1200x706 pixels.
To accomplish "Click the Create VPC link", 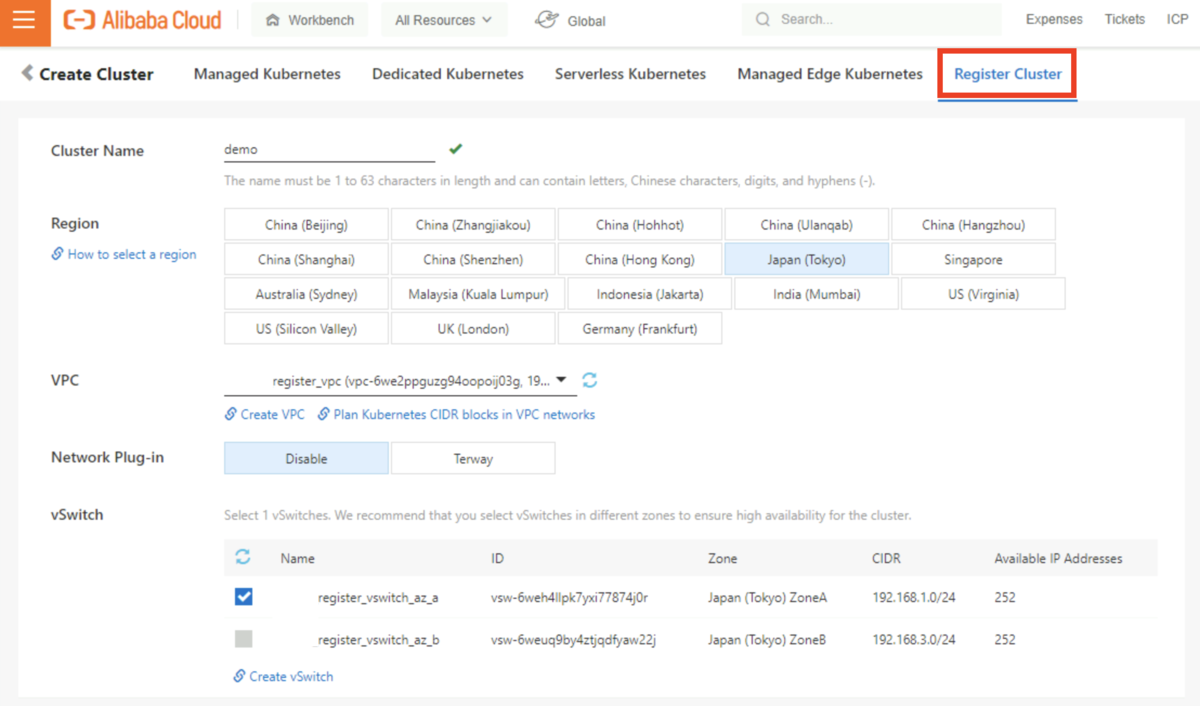I will point(273,414).
